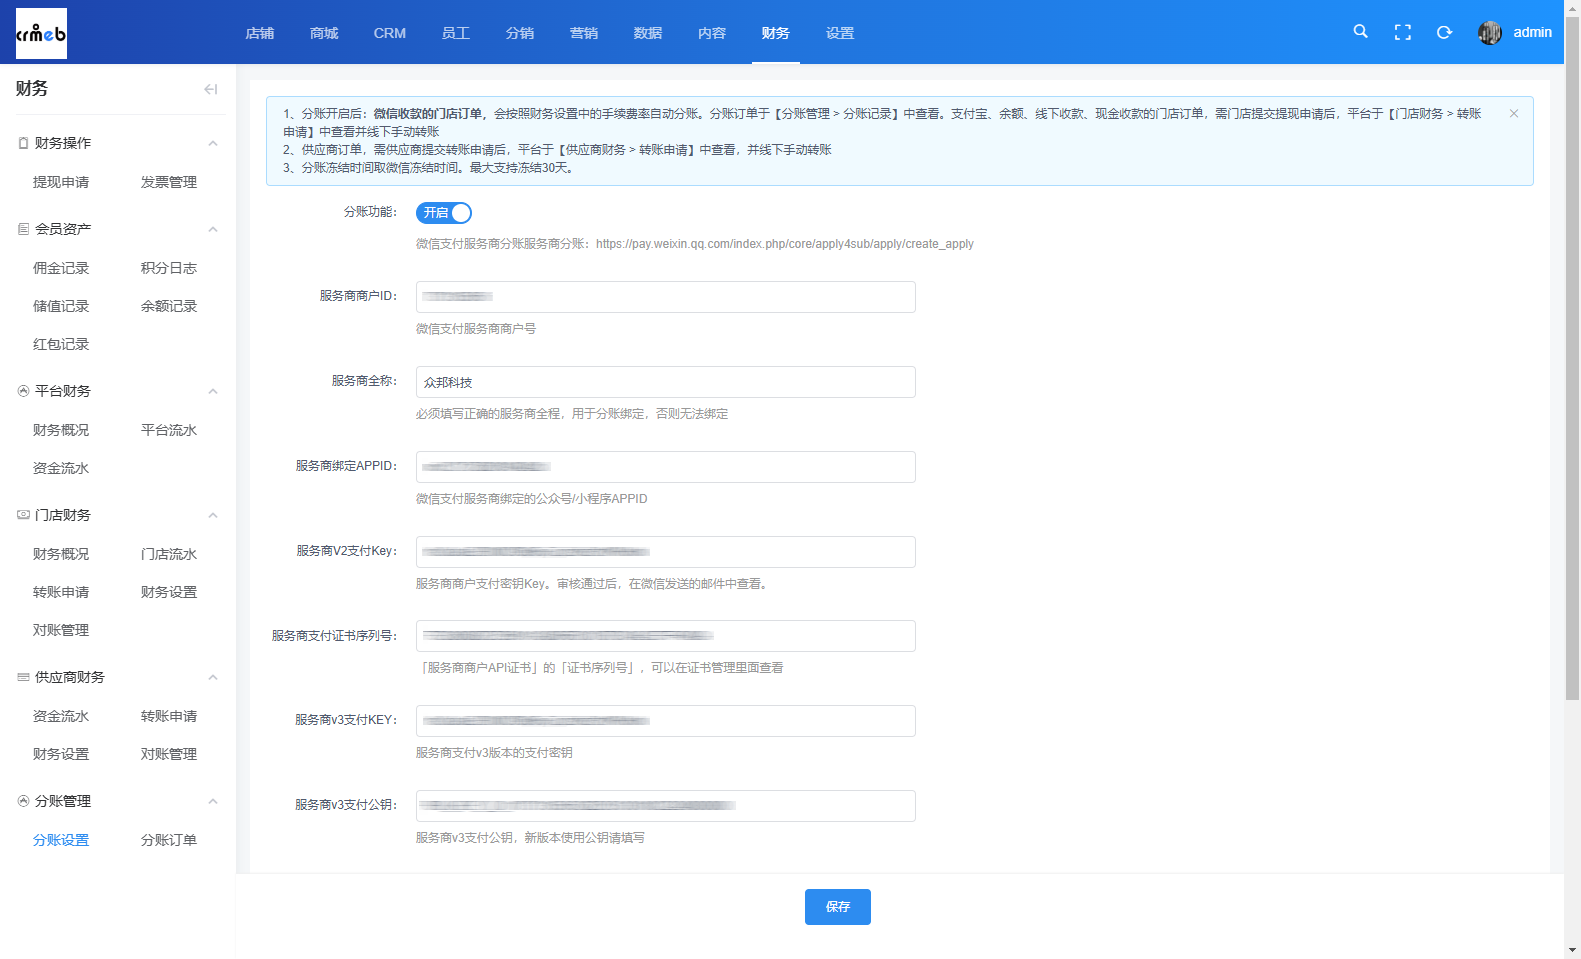The height and width of the screenshot is (959, 1581).
Task: Collapse the sidebar using the fold icon
Action: coord(210,89)
